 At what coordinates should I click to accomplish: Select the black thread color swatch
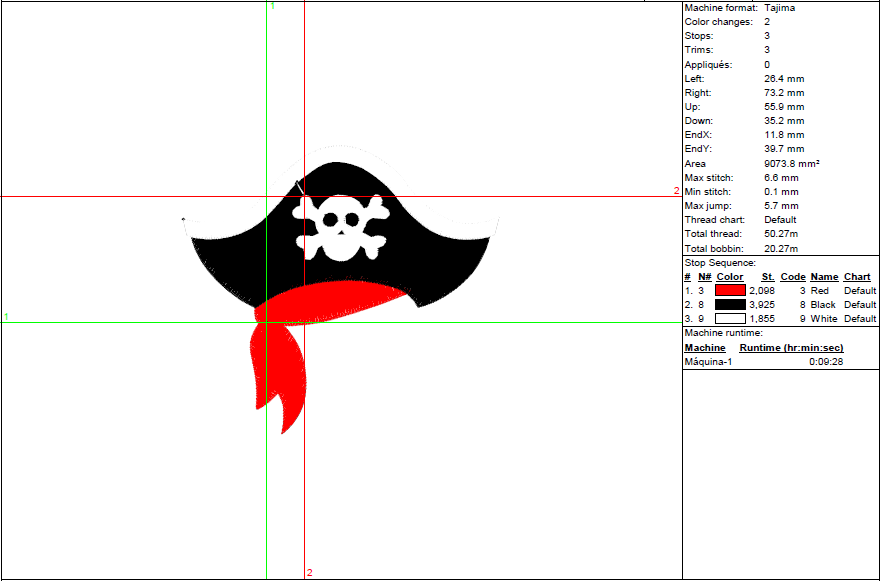click(730, 304)
